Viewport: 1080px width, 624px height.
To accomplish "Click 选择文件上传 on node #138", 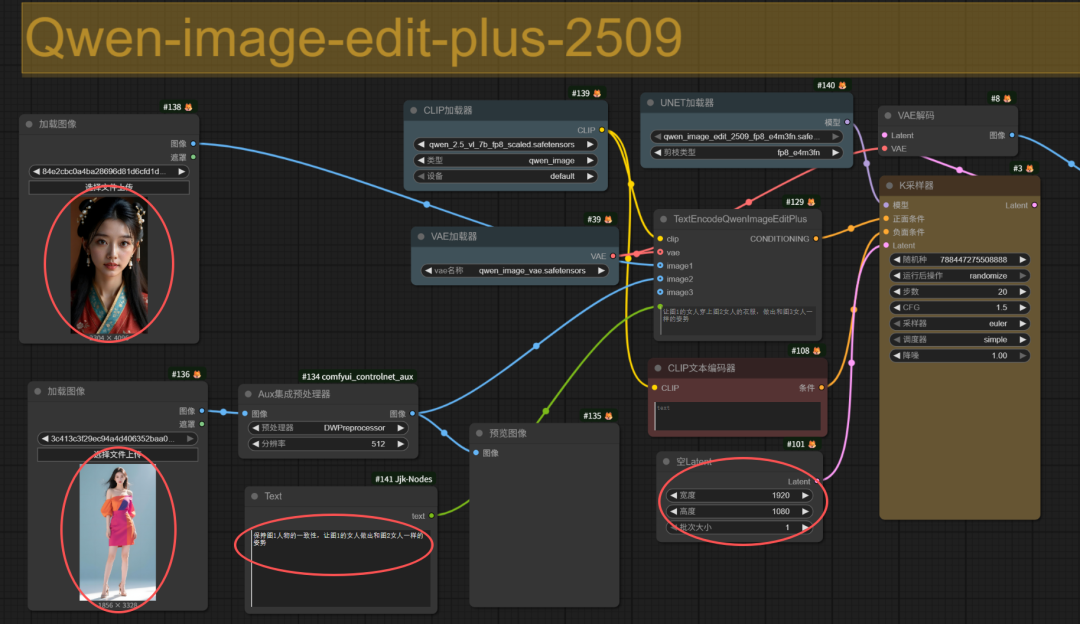I will (109, 187).
